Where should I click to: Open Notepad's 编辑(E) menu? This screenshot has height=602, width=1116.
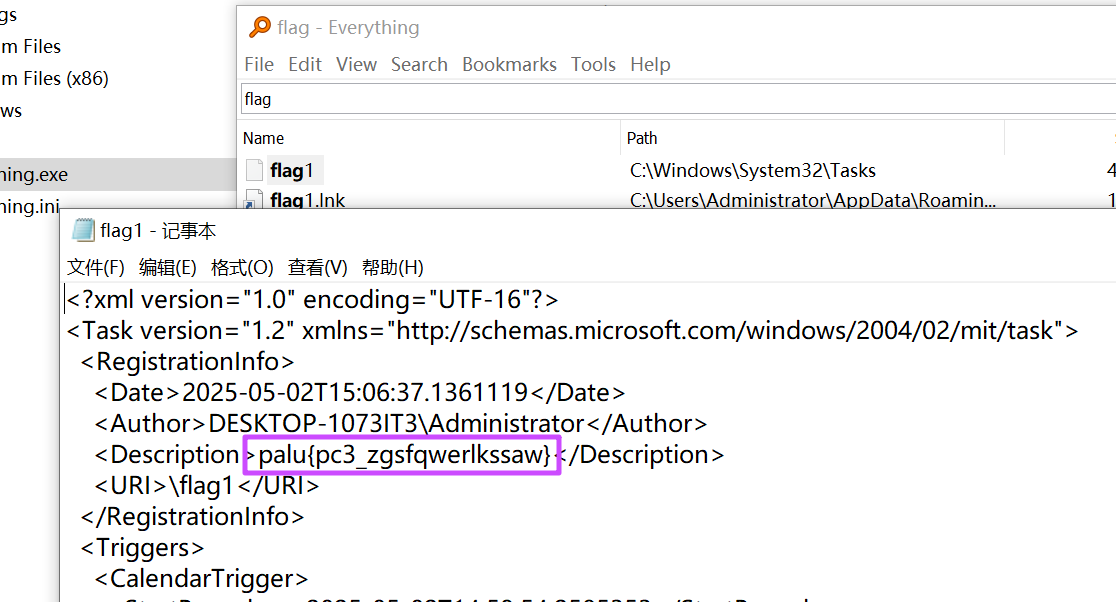tap(168, 267)
